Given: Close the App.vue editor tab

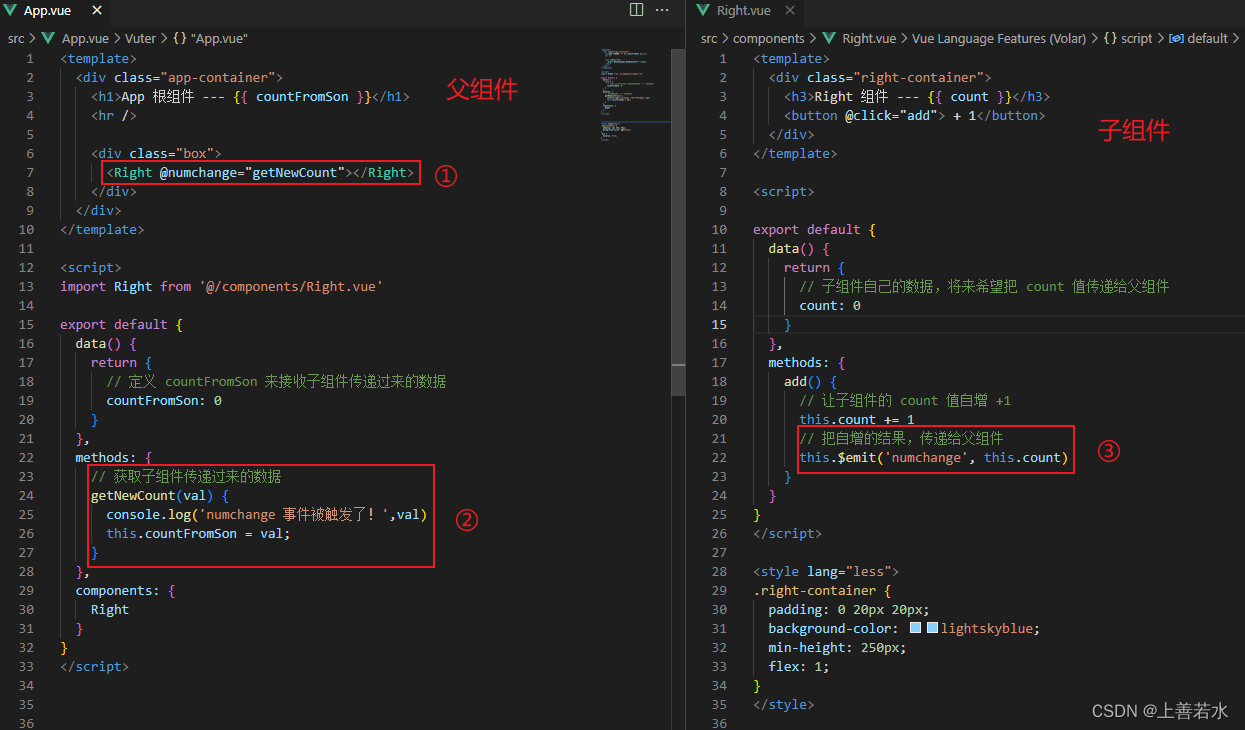Looking at the screenshot, I should coord(97,10).
